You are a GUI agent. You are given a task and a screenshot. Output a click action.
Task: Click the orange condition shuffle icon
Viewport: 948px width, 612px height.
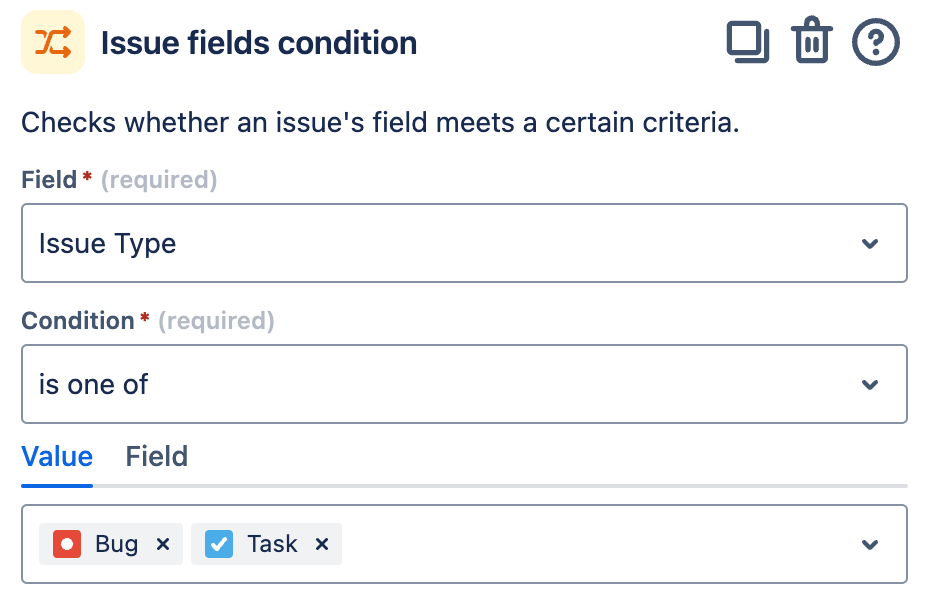coord(52,43)
